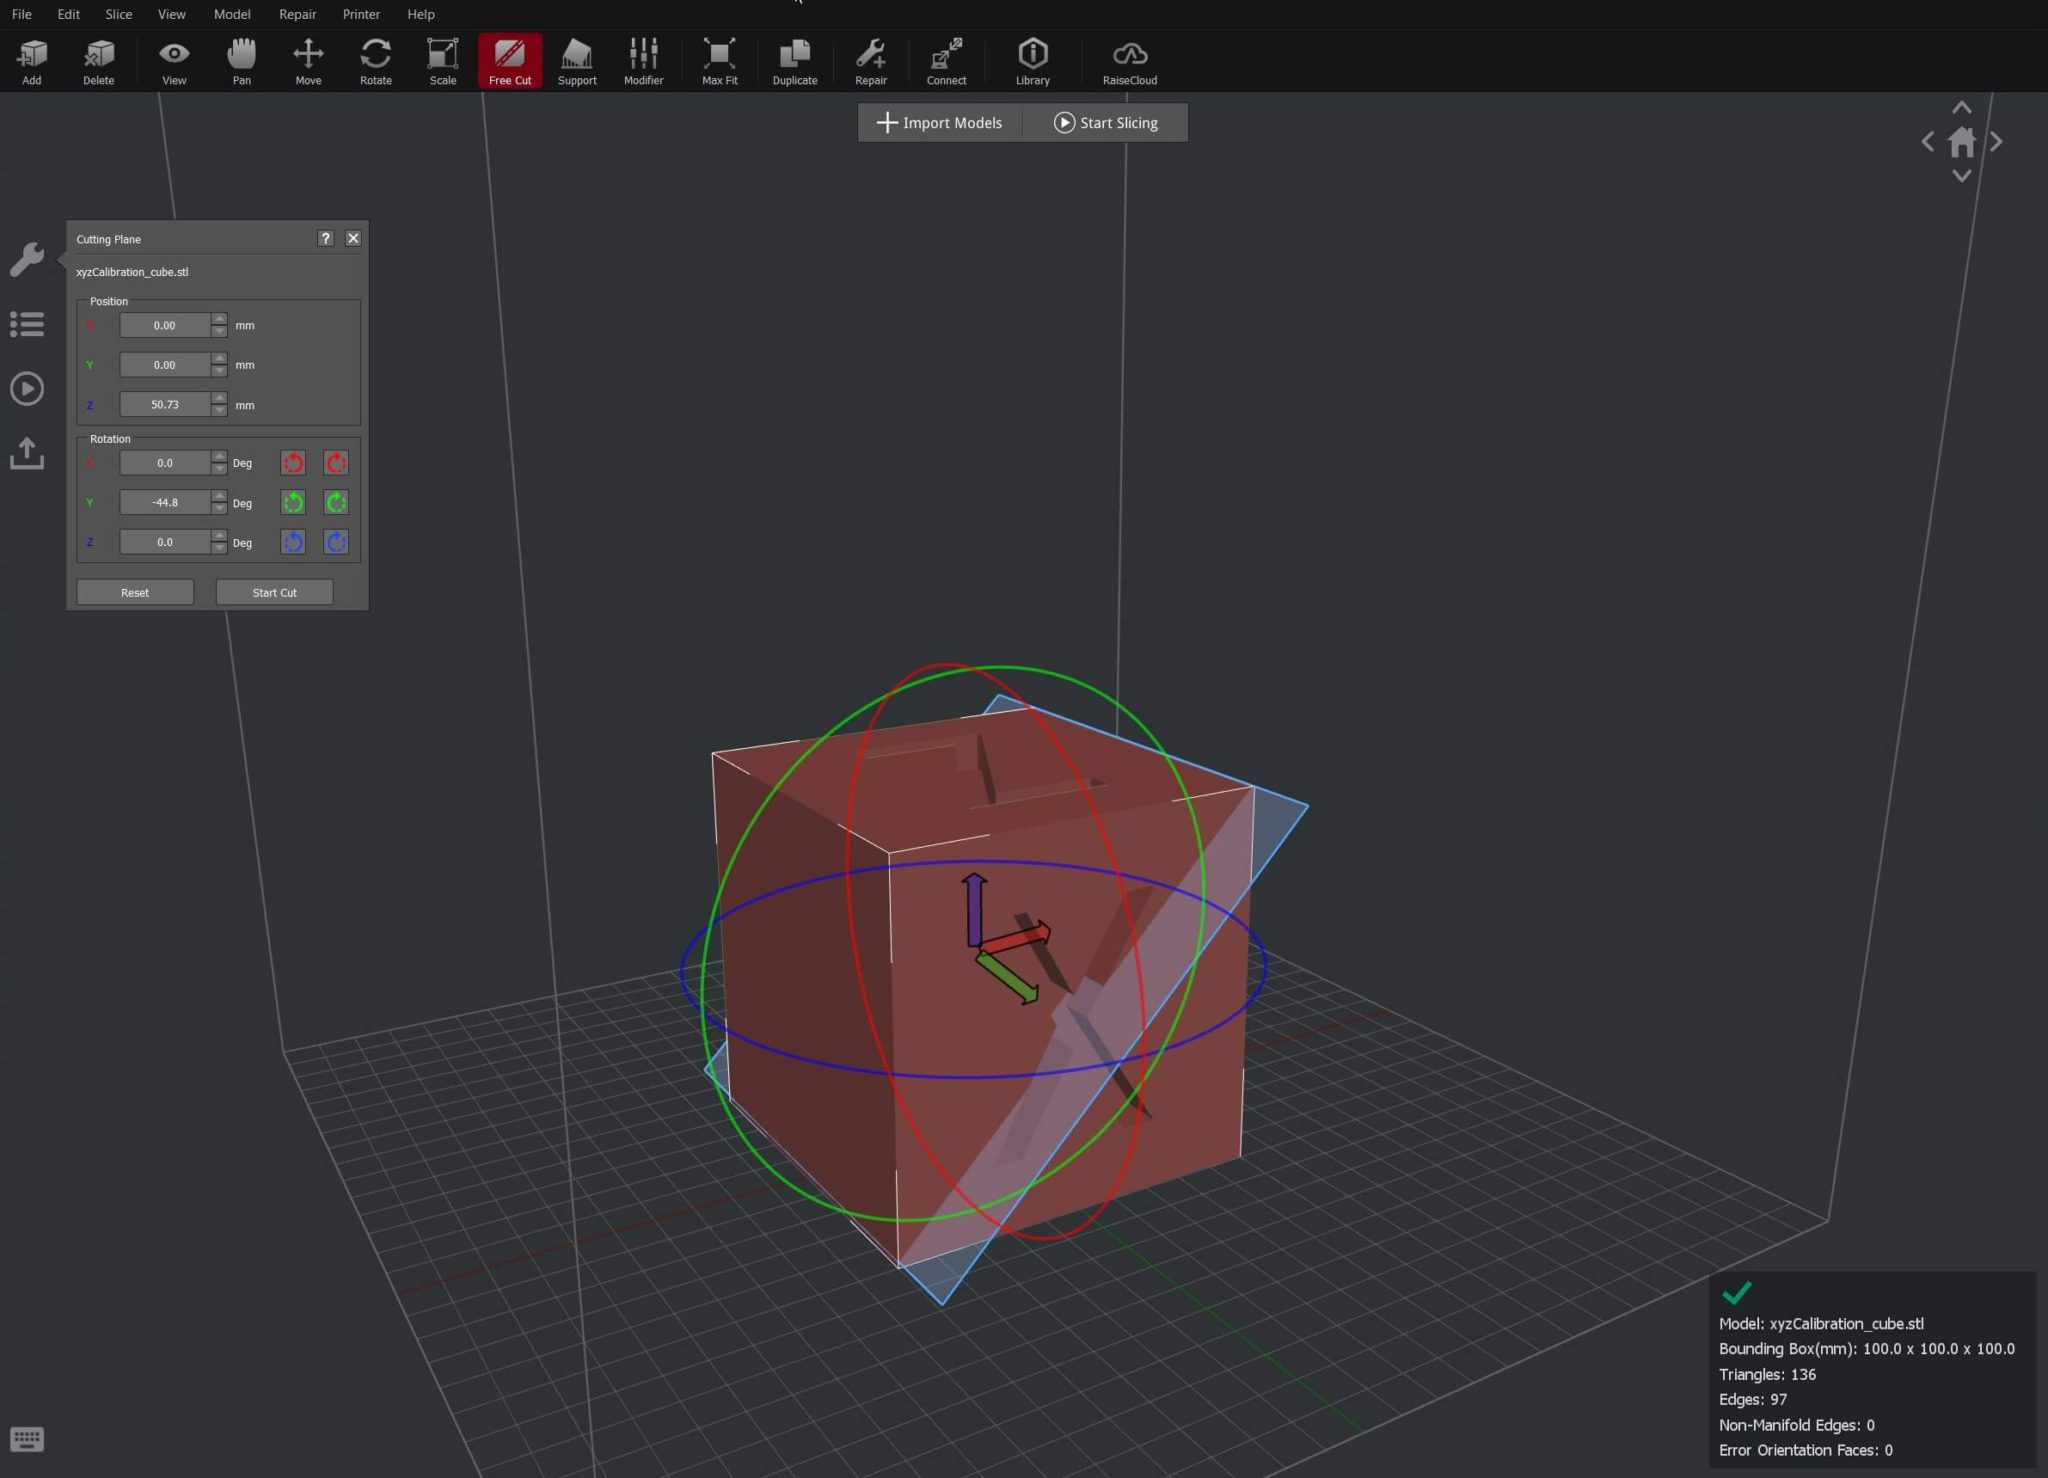Click the Support tool icon
This screenshot has width=2048, height=1478.
(577, 60)
